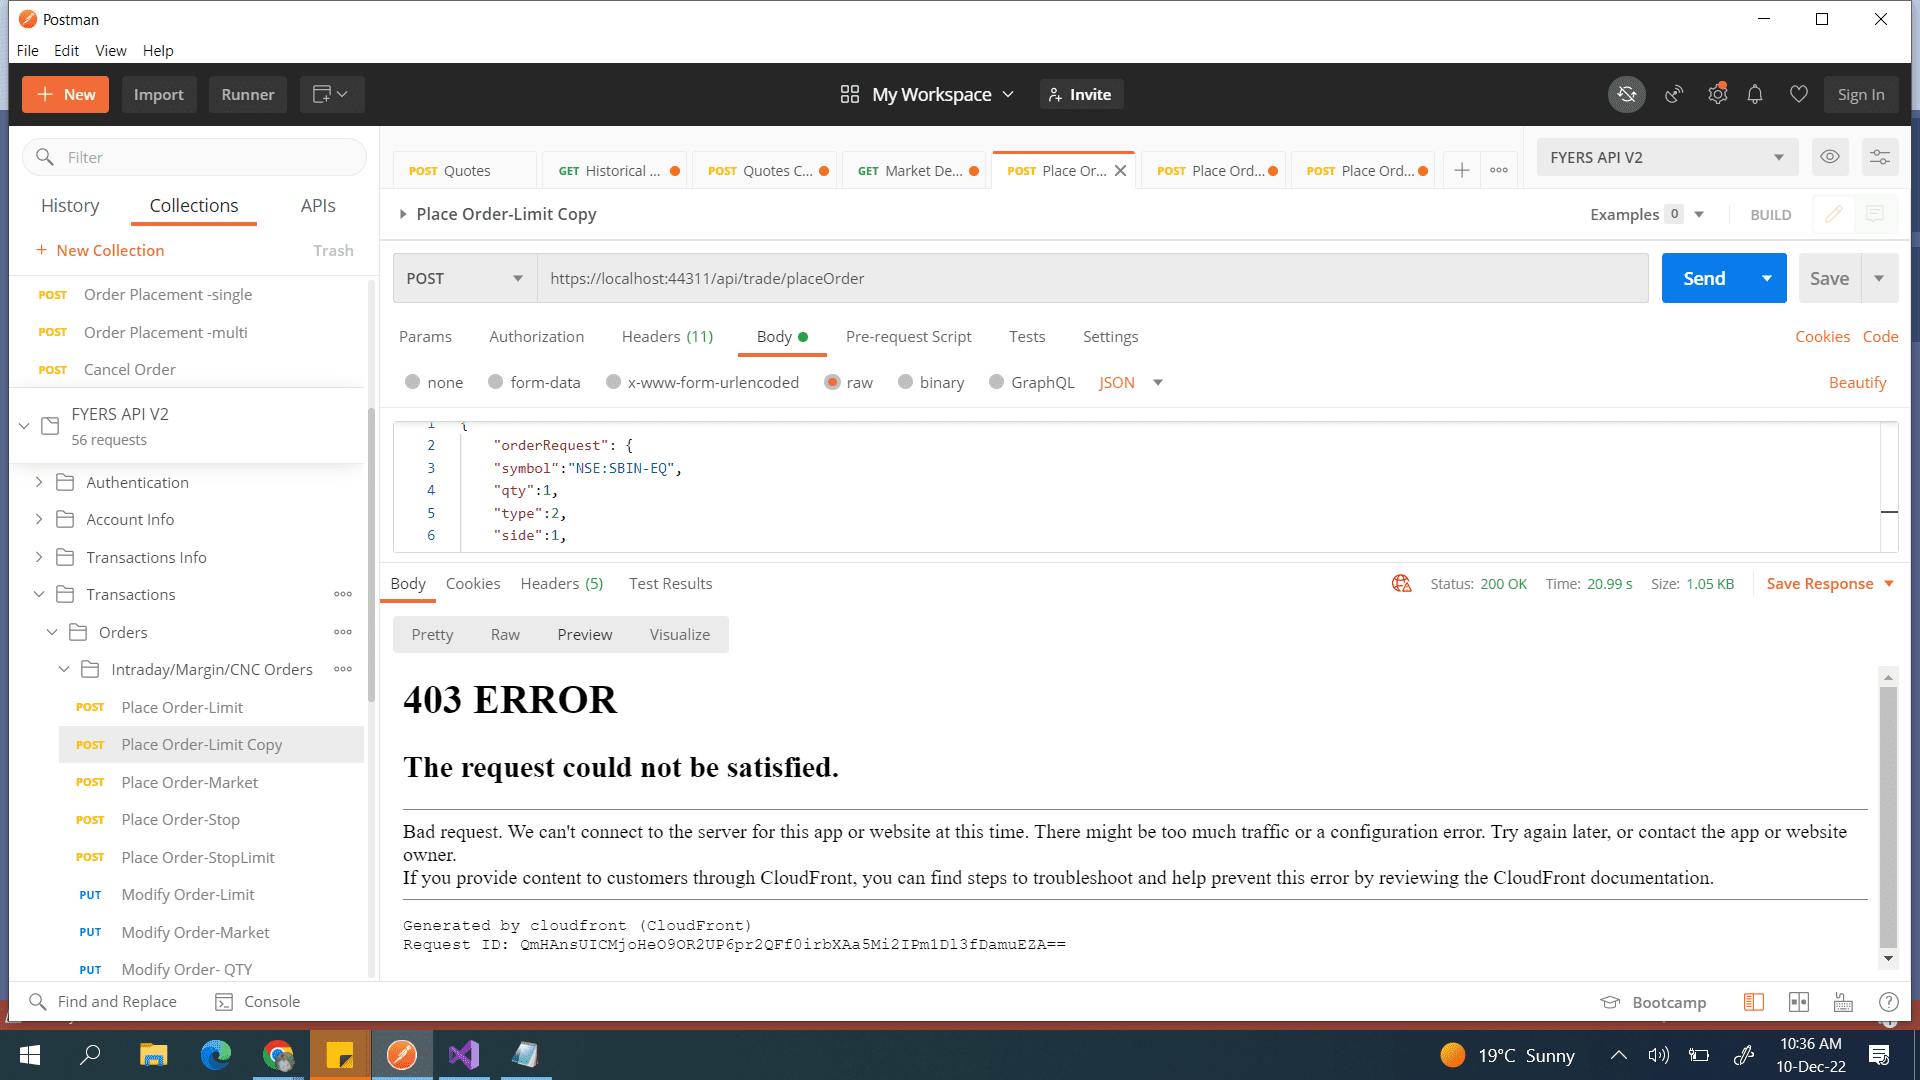Click the Send button

pyautogui.click(x=1704, y=278)
